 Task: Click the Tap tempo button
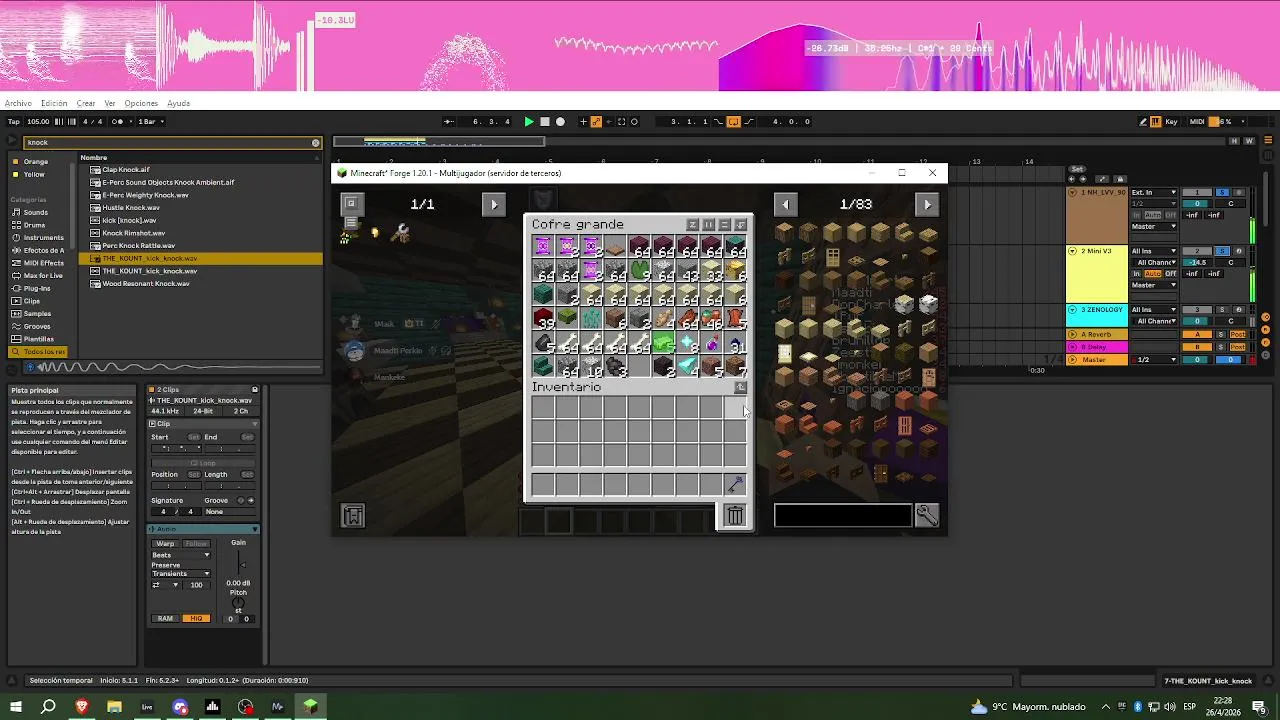click(14, 122)
